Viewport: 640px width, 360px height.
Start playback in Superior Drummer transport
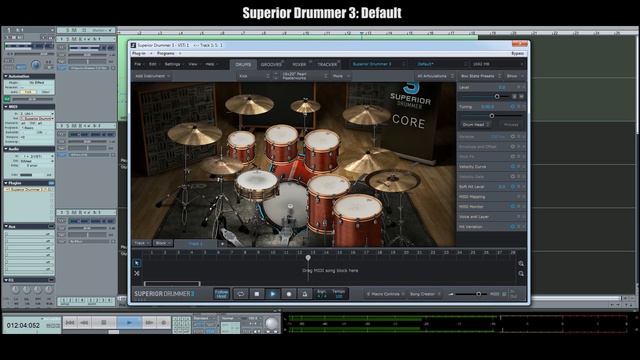[273, 293]
